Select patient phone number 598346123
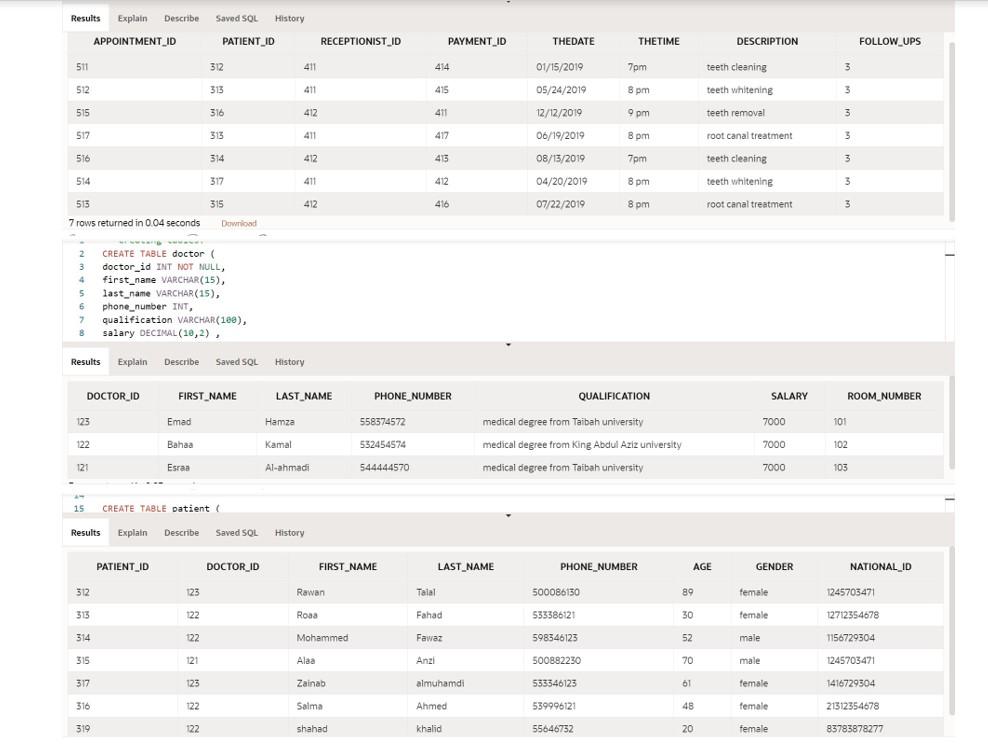Screen dimensions: 988x747 click(x=554, y=638)
